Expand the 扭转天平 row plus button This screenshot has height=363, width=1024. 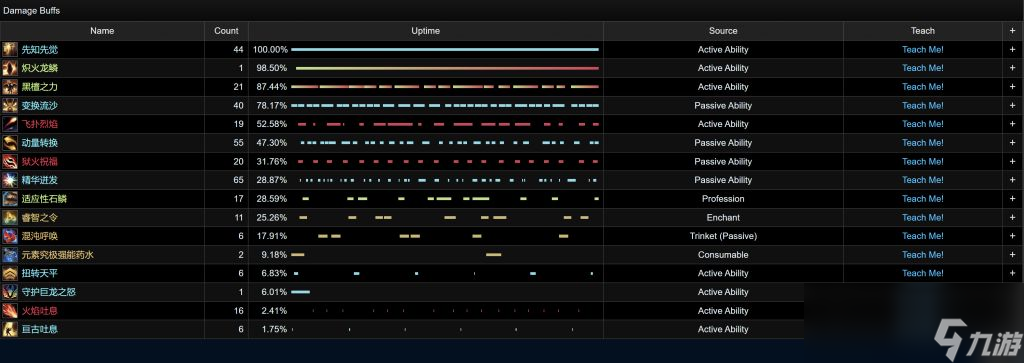coord(1012,273)
